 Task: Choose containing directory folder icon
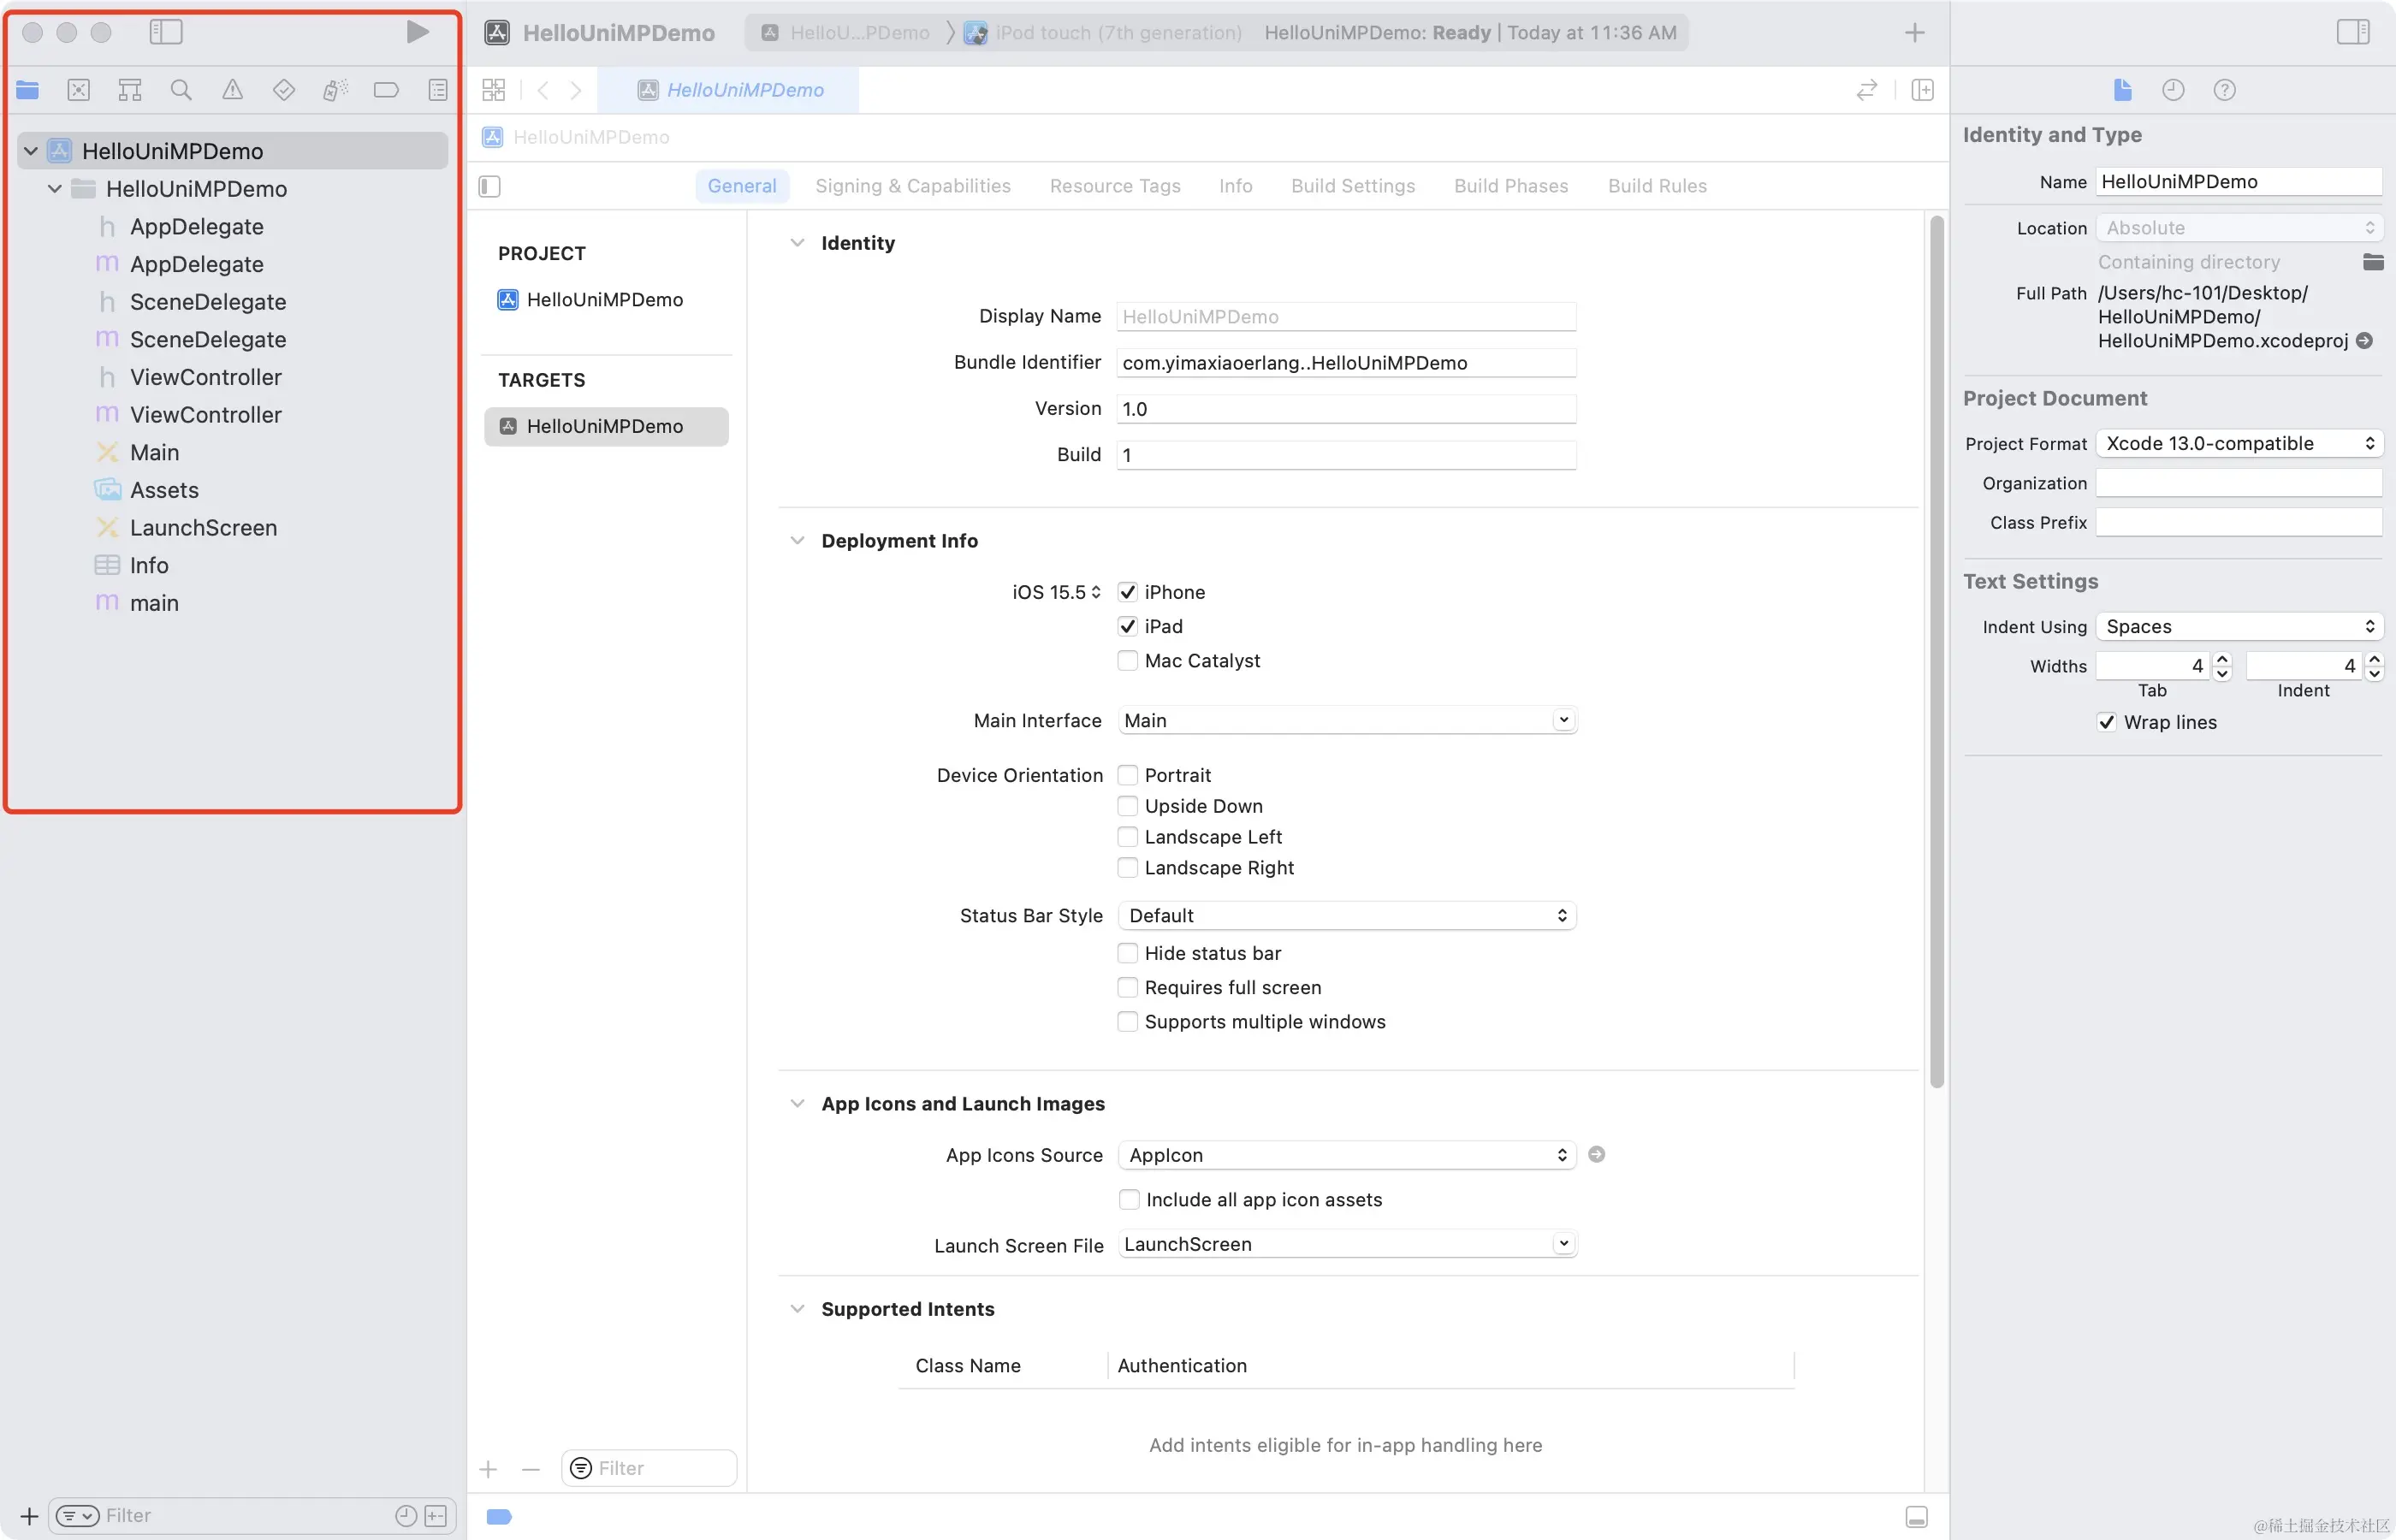point(2373,262)
